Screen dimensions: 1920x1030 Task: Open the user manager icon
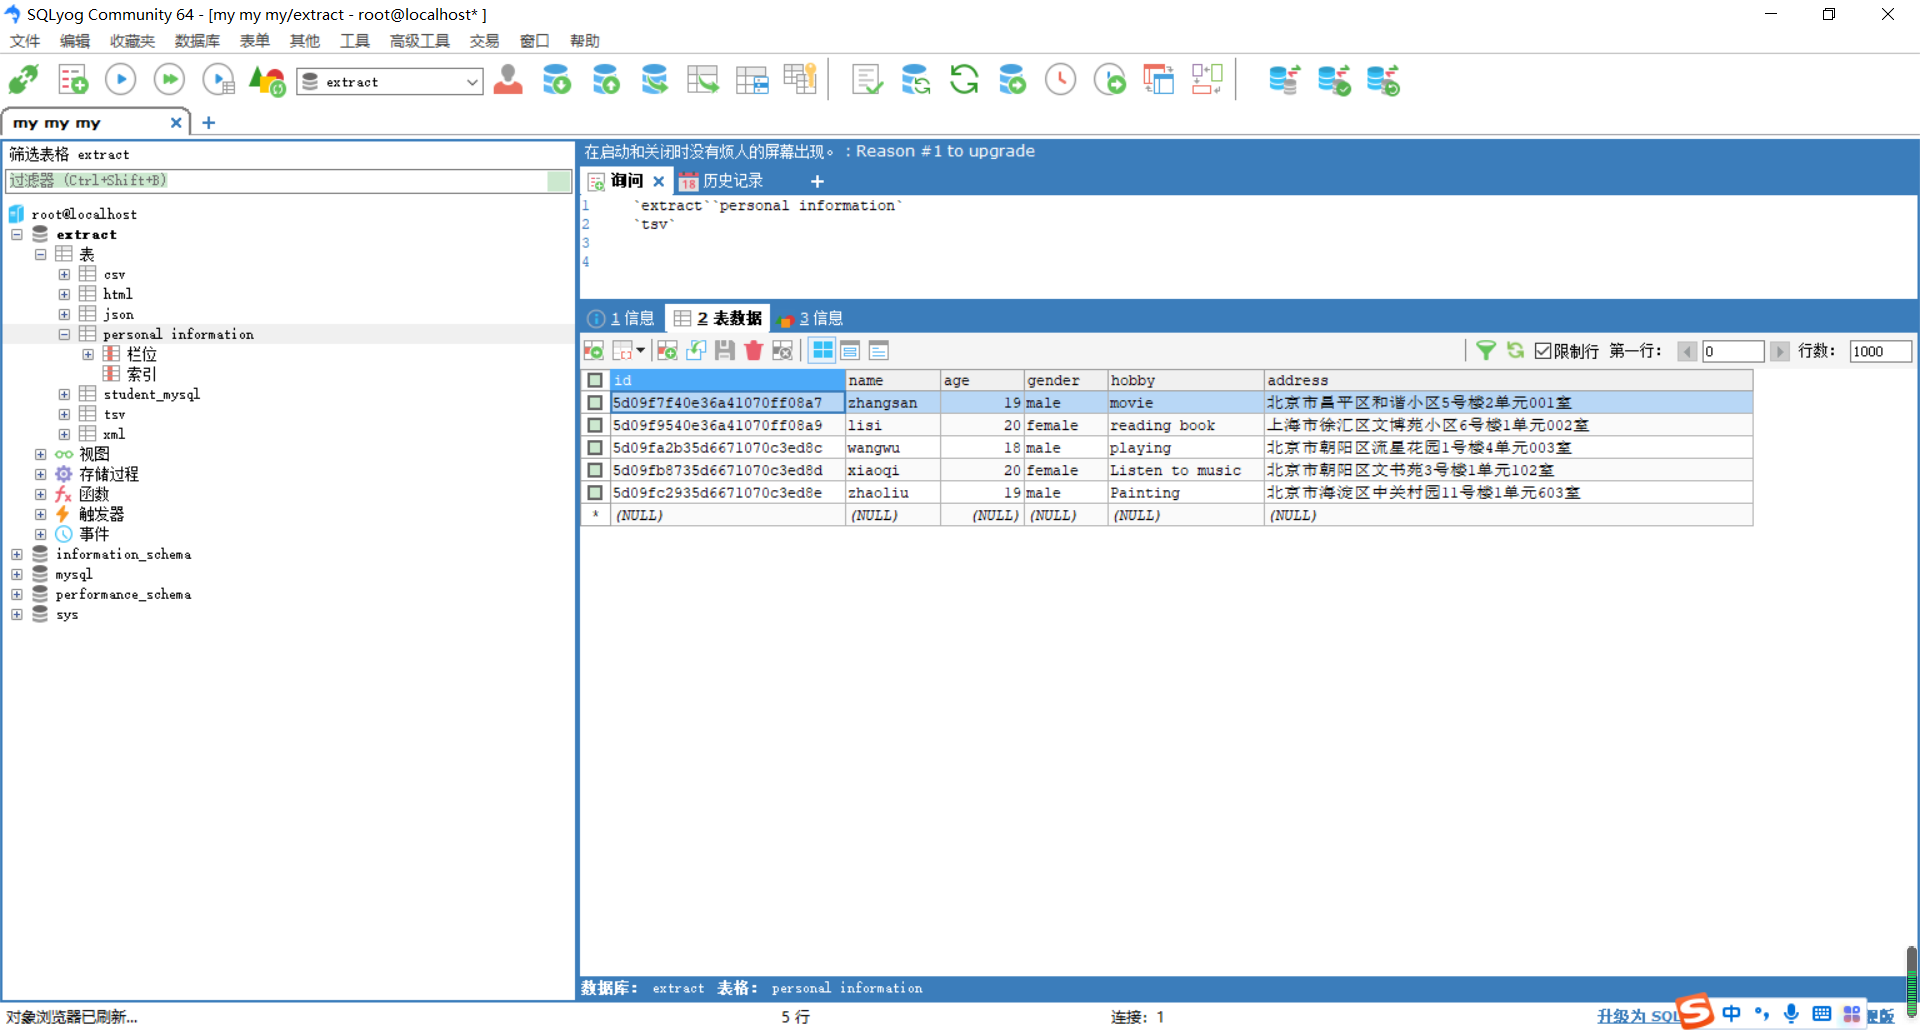508,79
